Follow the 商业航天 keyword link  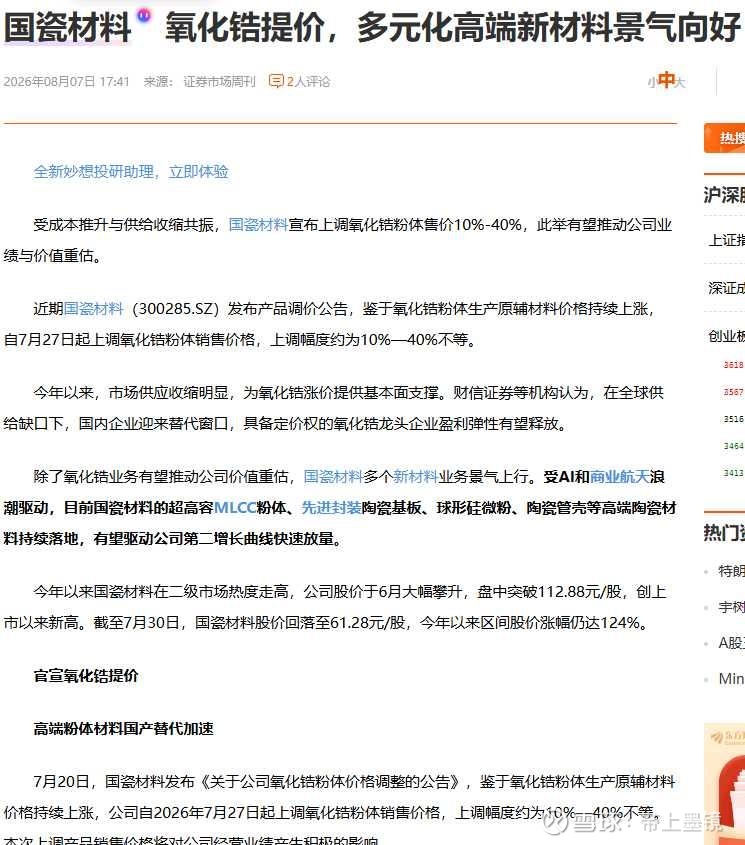[619, 476]
